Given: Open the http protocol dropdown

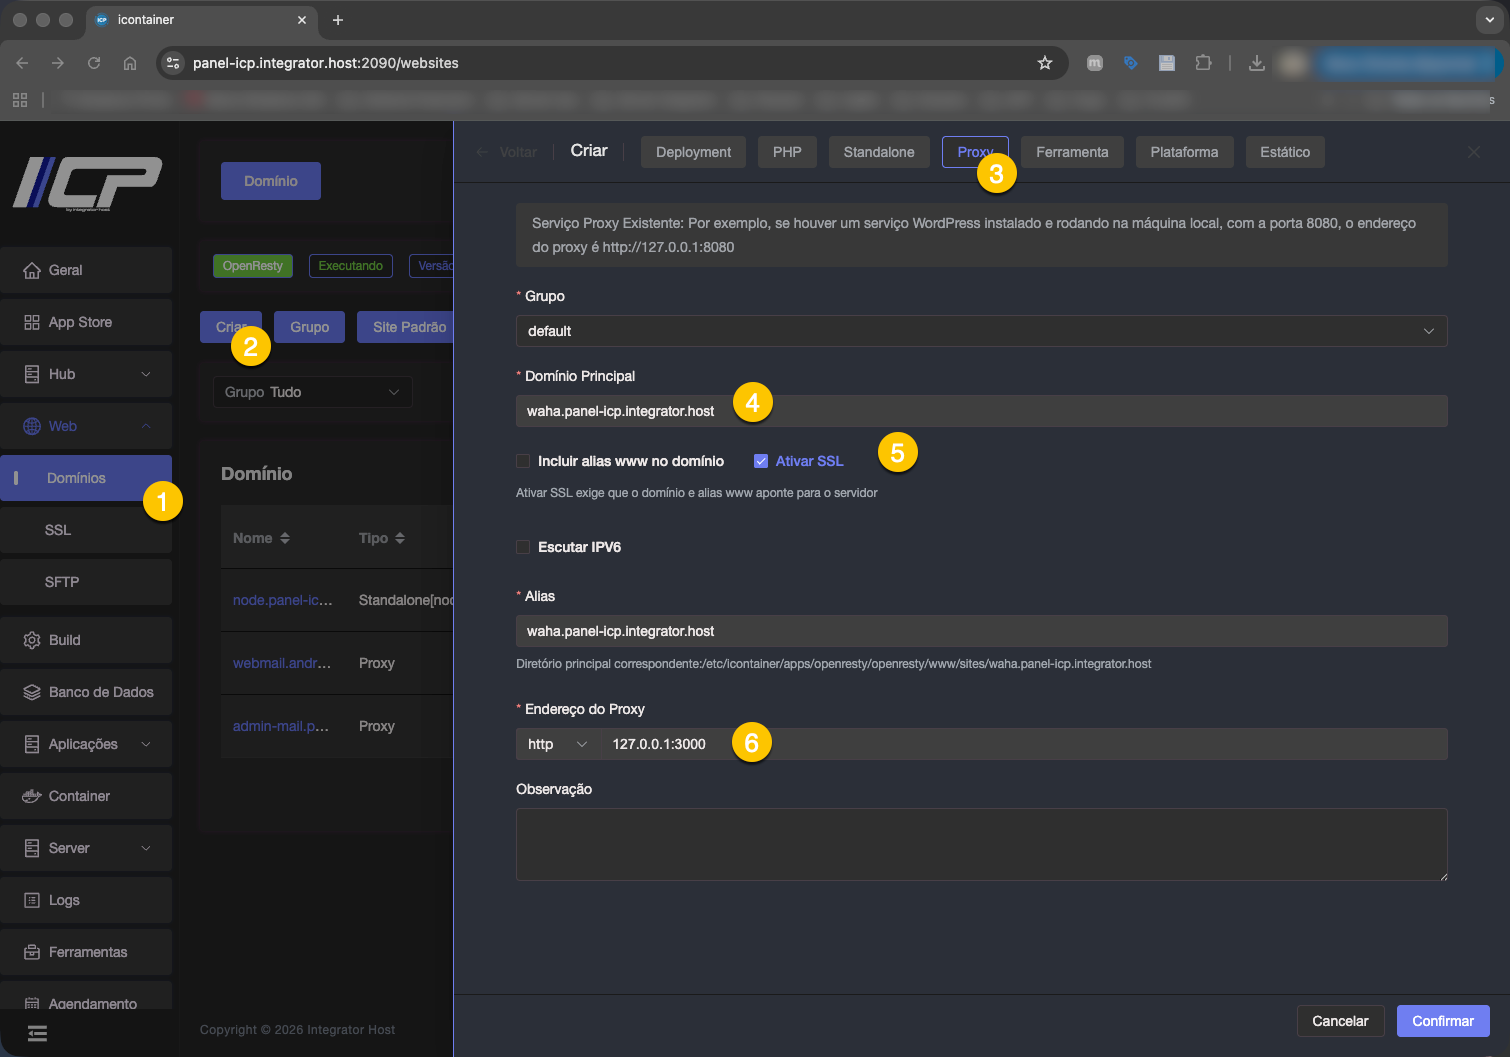Looking at the screenshot, I should [x=556, y=744].
